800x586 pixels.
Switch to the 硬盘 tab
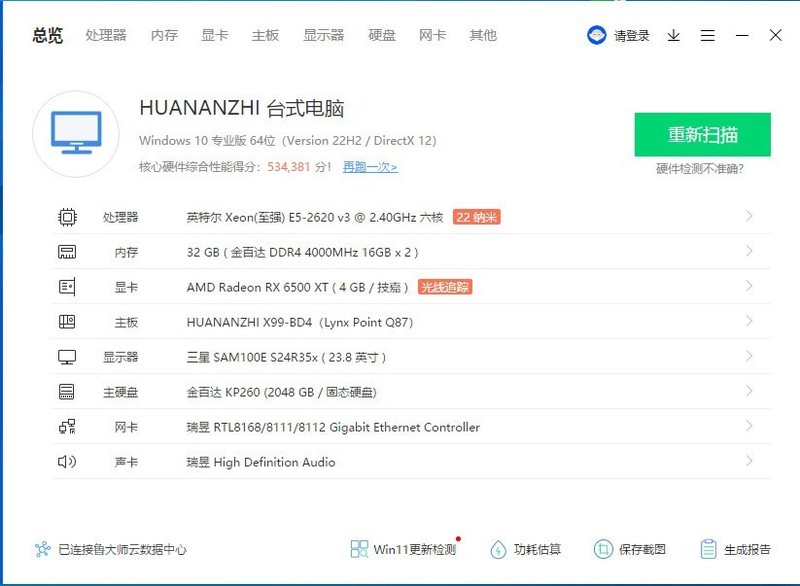[x=381, y=35]
